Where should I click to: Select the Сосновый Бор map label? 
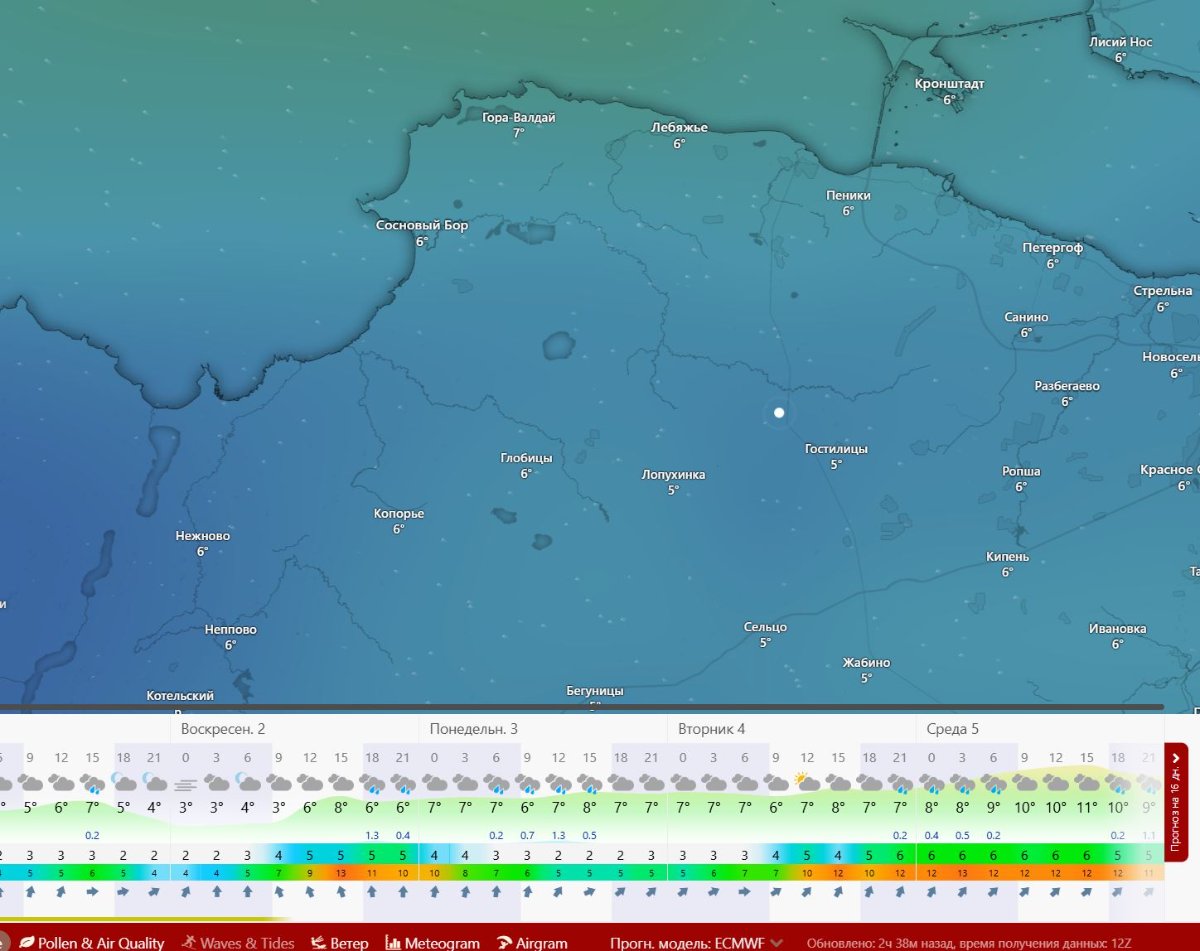click(421, 226)
